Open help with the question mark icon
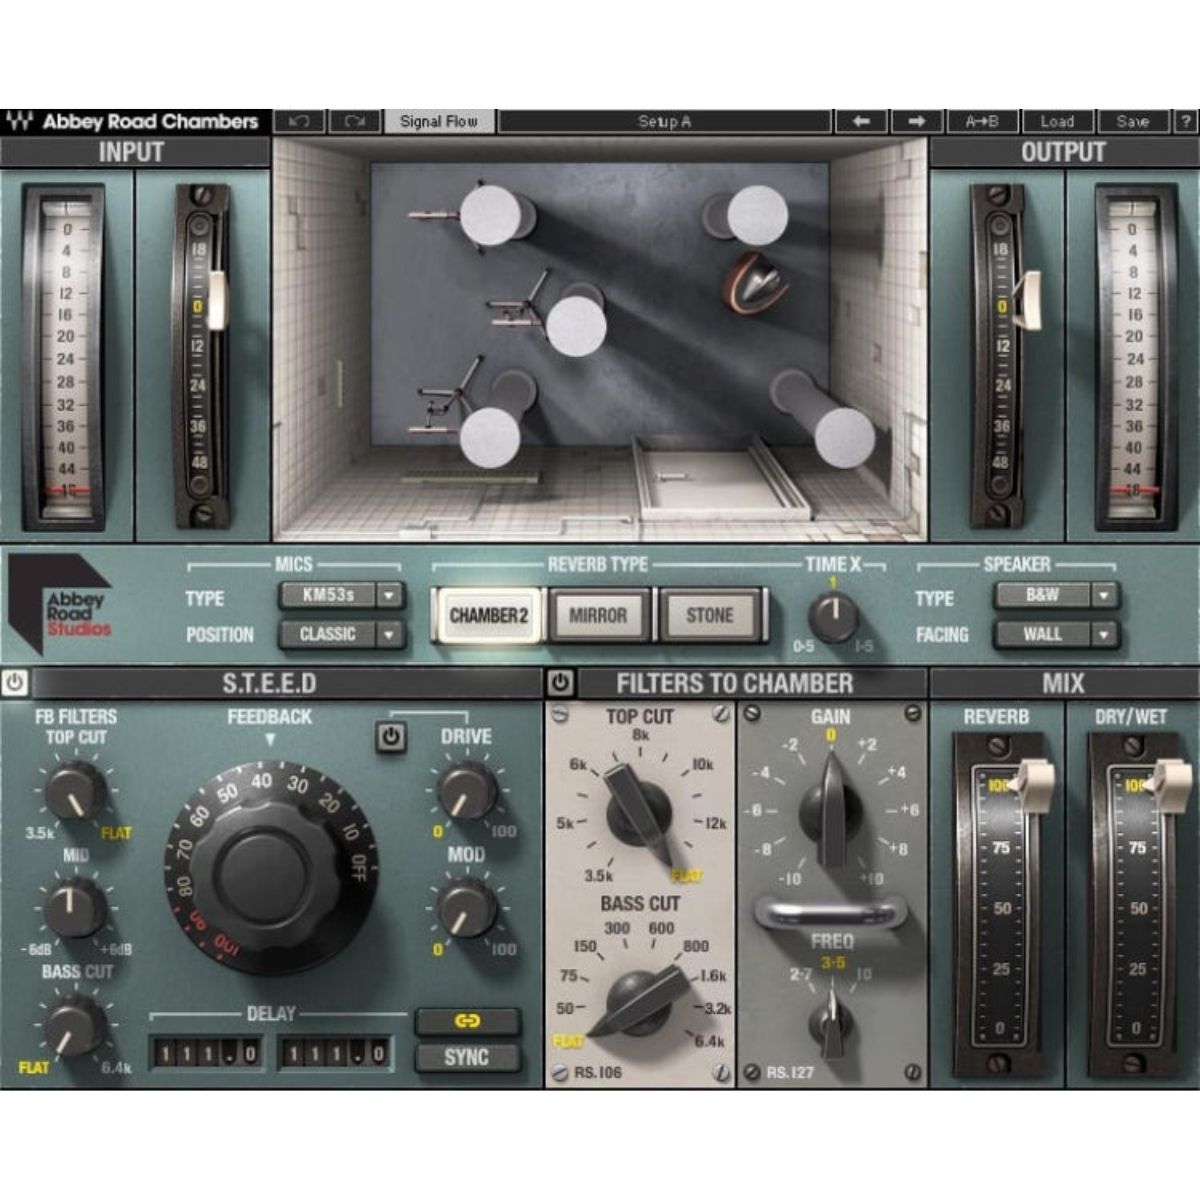This screenshot has width=1200, height=1200. click(x=1186, y=121)
